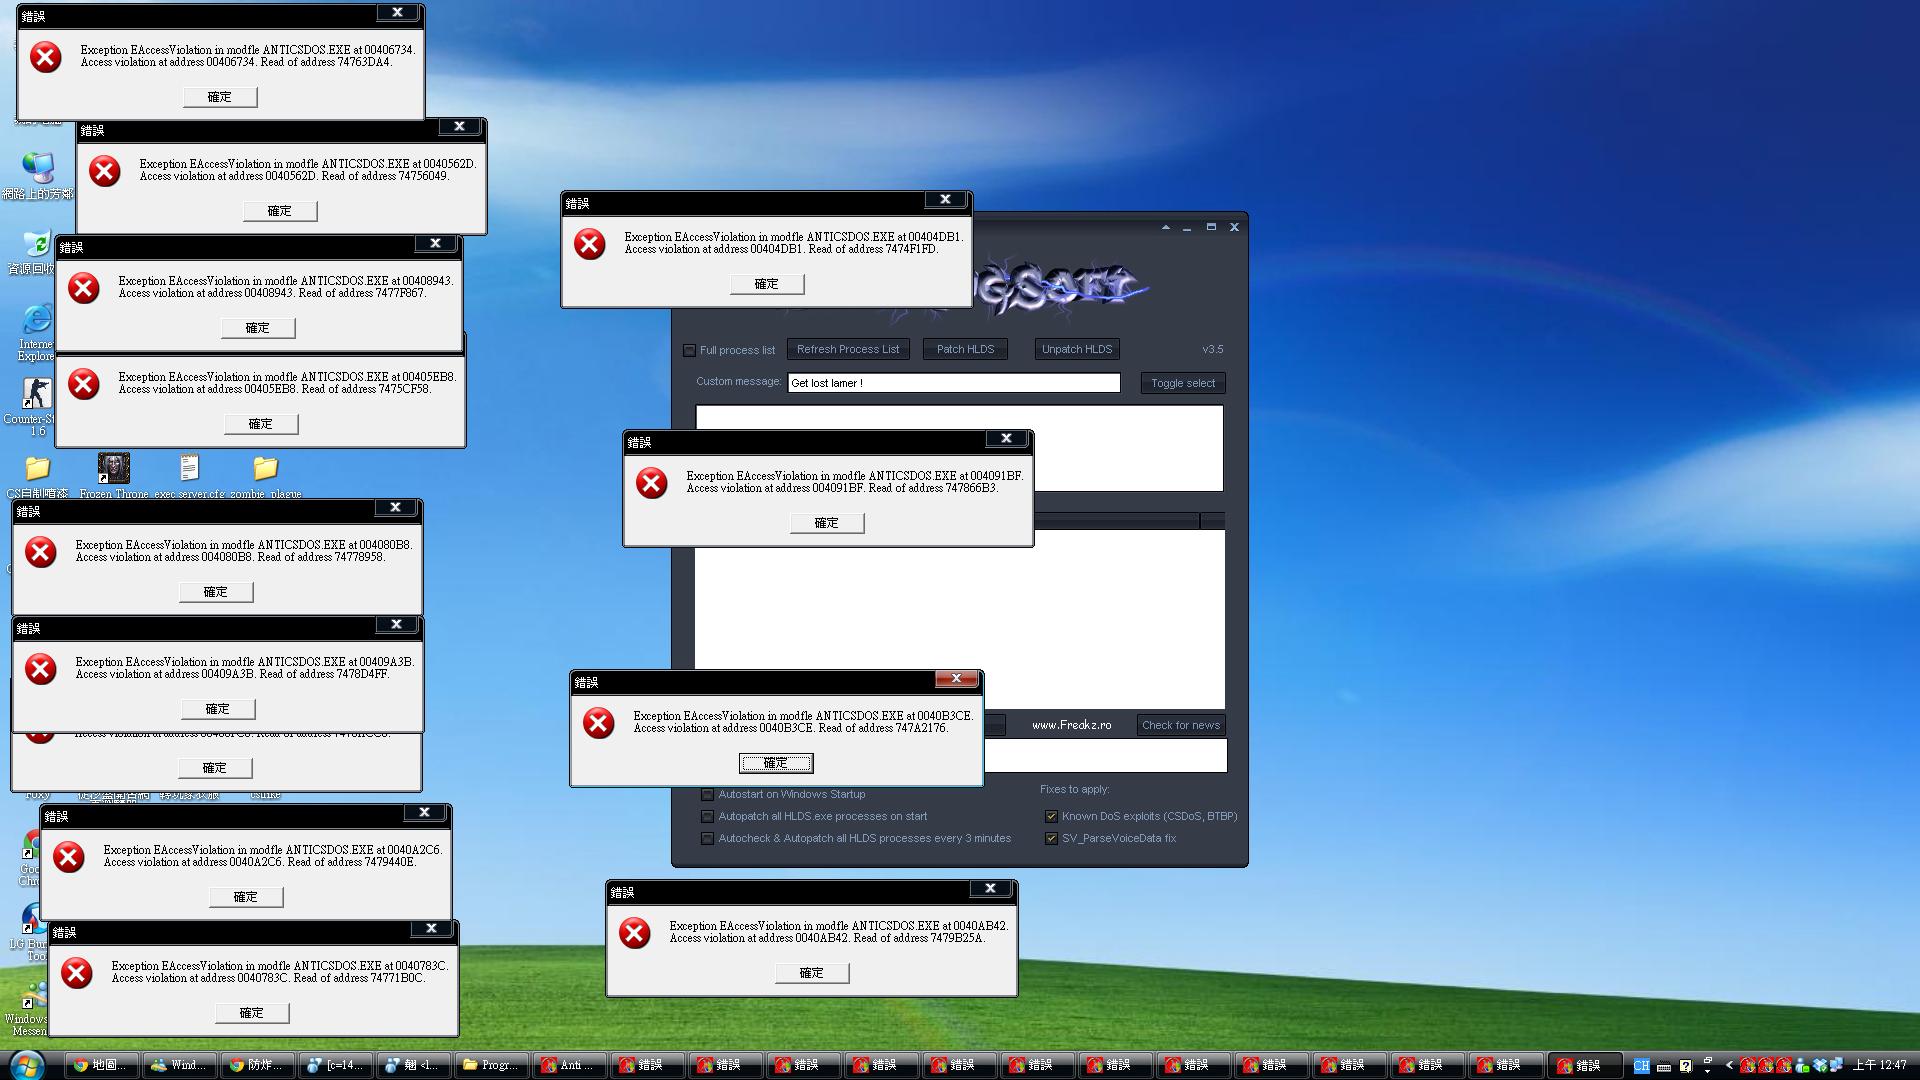Confirm 確定 on the 0040B3CE error dialog
The height and width of the screenshot is (1080, 1920).
776,763
